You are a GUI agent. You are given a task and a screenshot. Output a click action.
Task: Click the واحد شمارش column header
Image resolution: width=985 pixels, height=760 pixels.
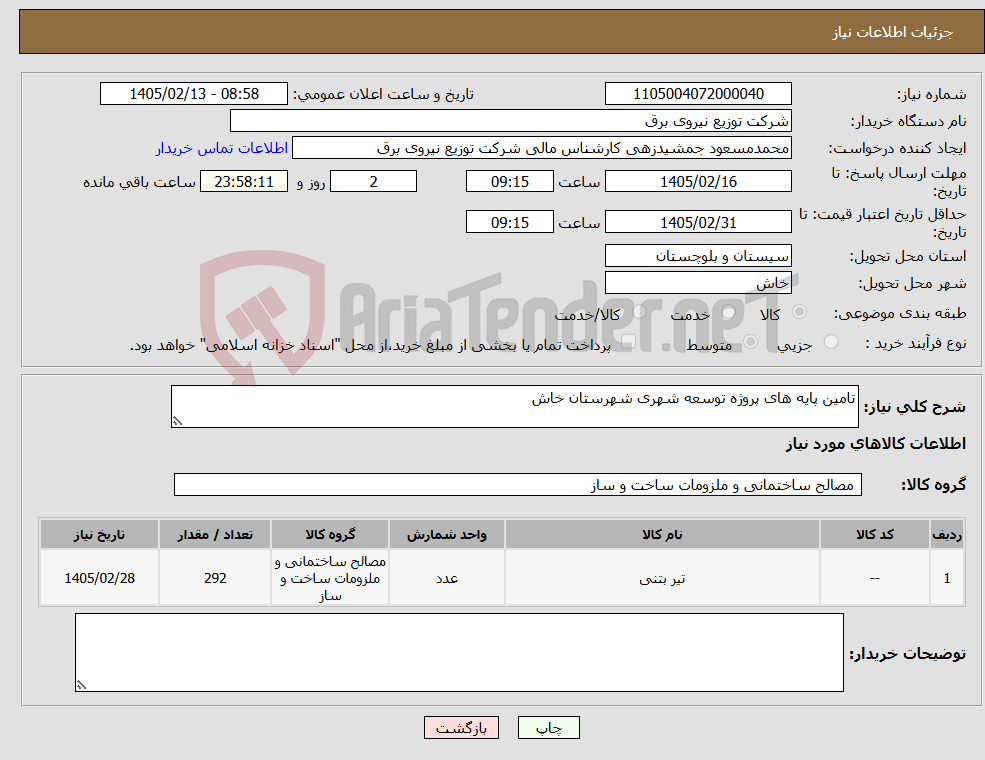click(x=447, y=535)
